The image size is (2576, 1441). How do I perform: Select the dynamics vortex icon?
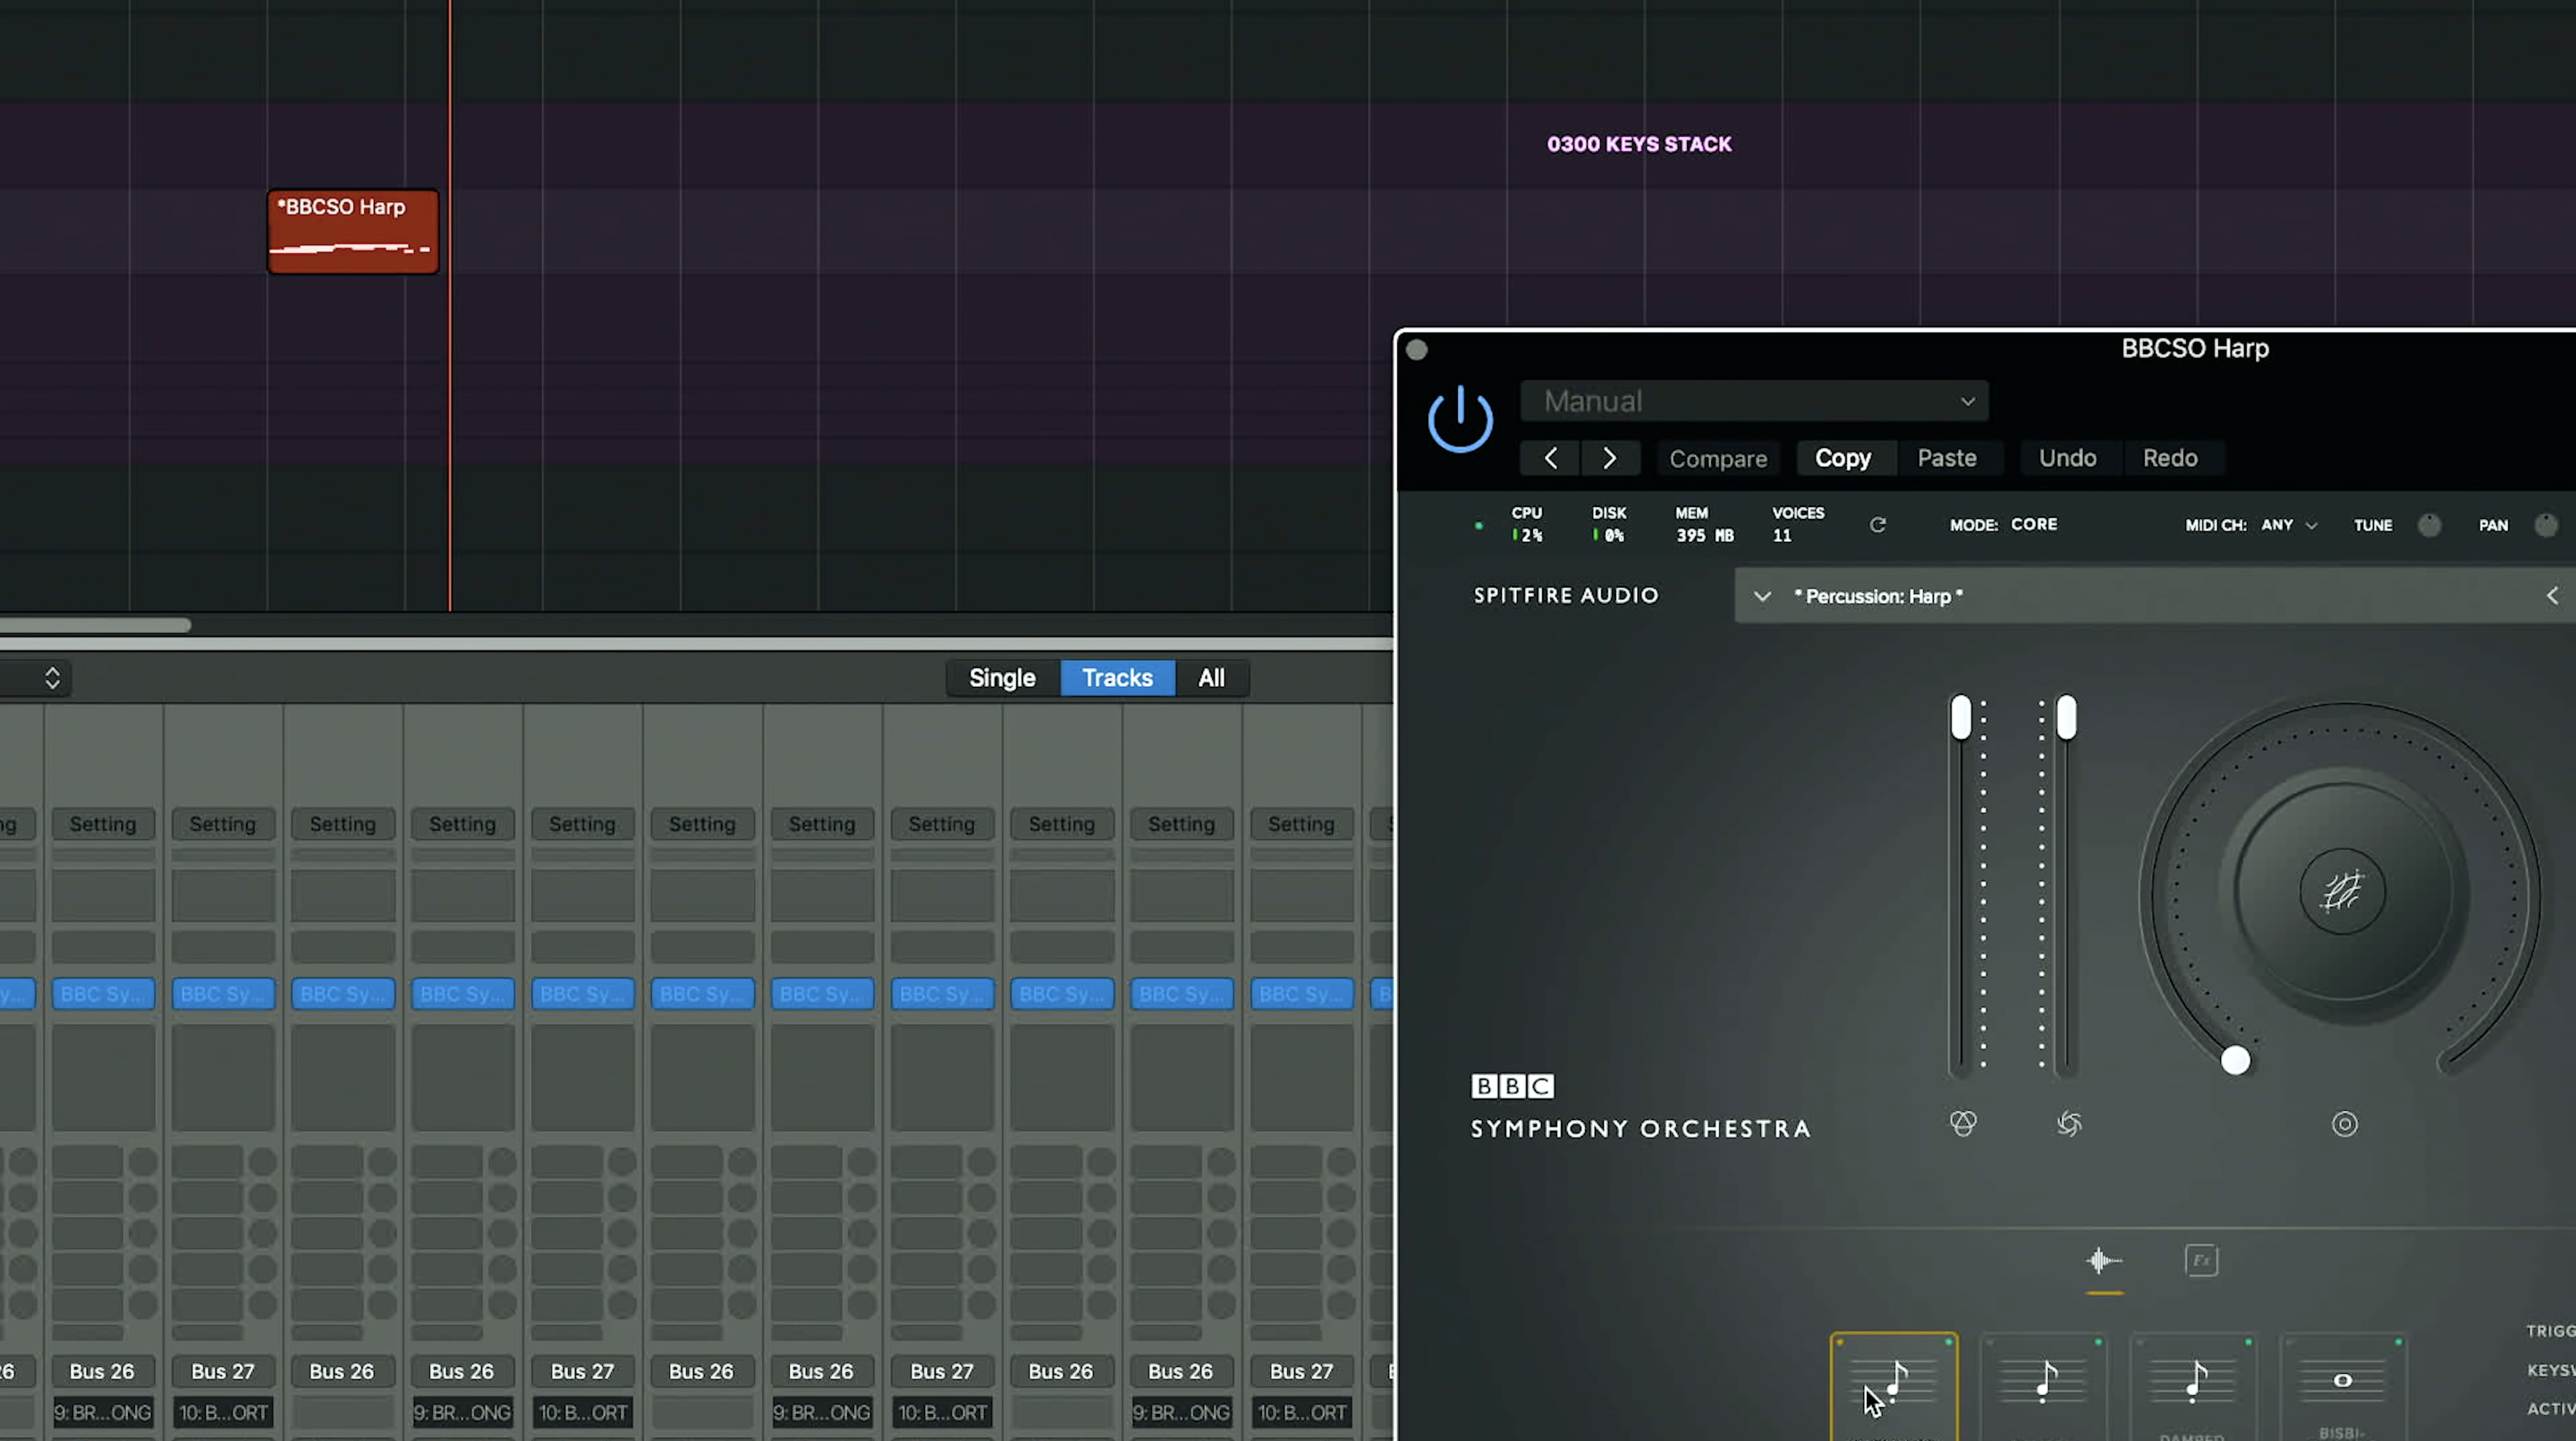[2069, 1124]
